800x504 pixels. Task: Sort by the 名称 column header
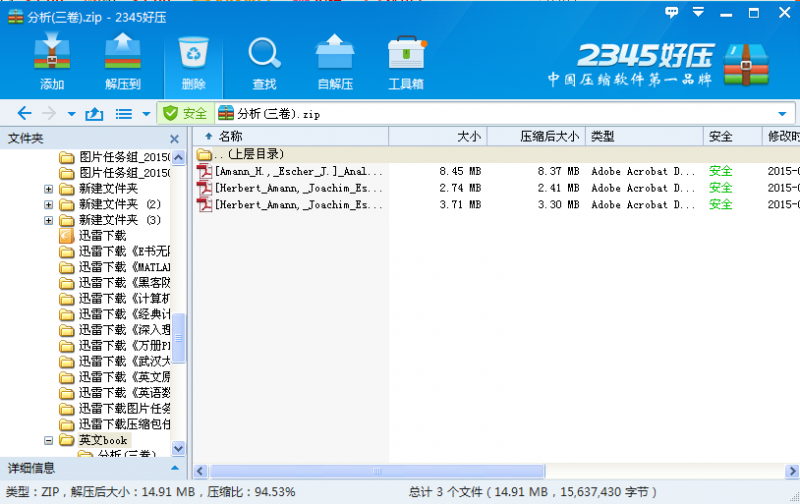click(x=291, y=136)
